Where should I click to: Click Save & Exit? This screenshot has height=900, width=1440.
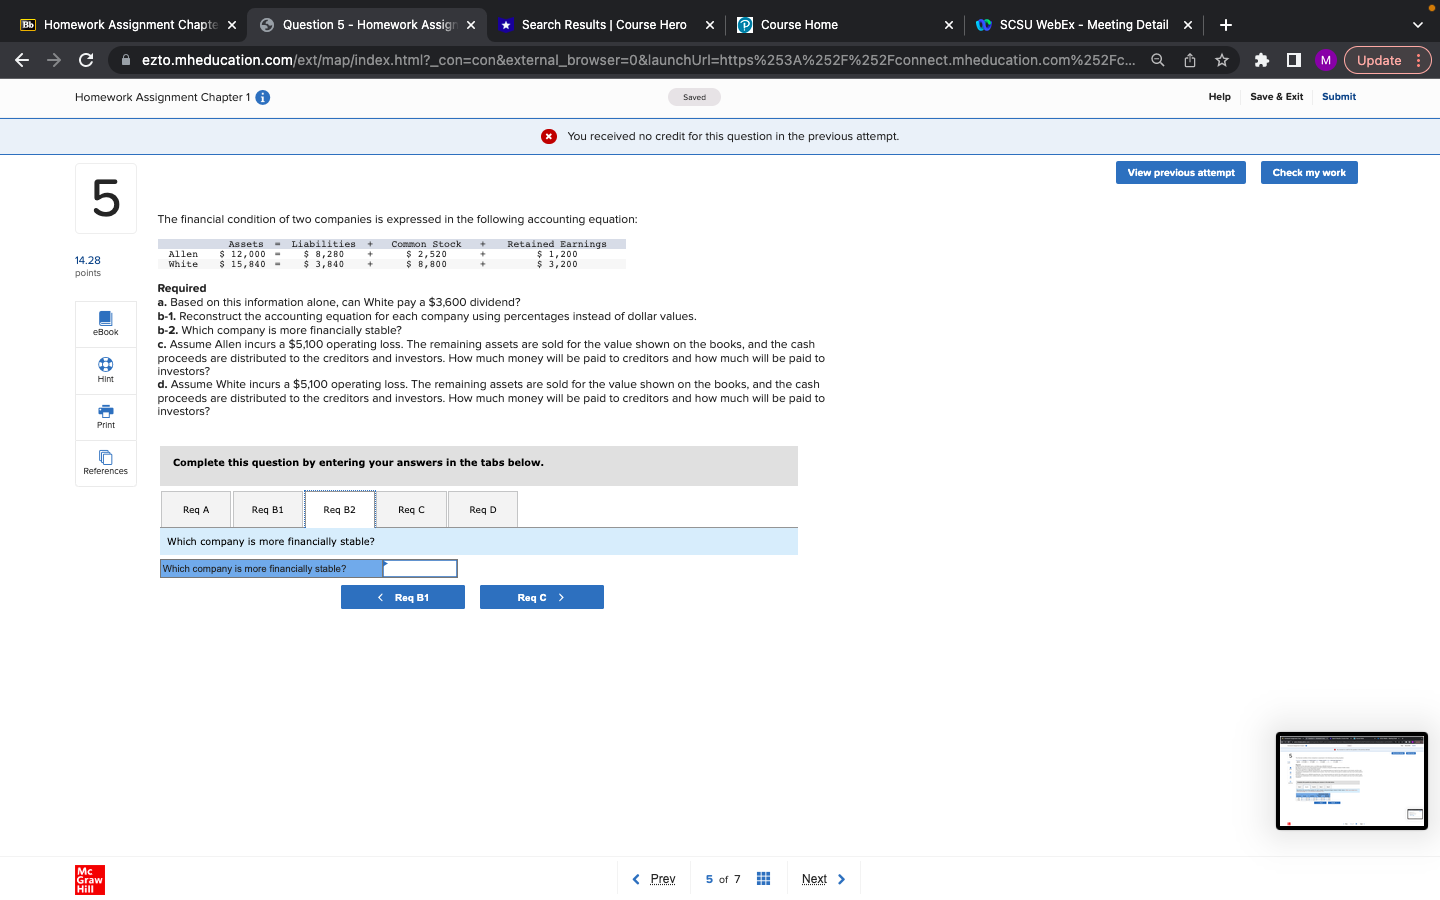[1276, 97]
